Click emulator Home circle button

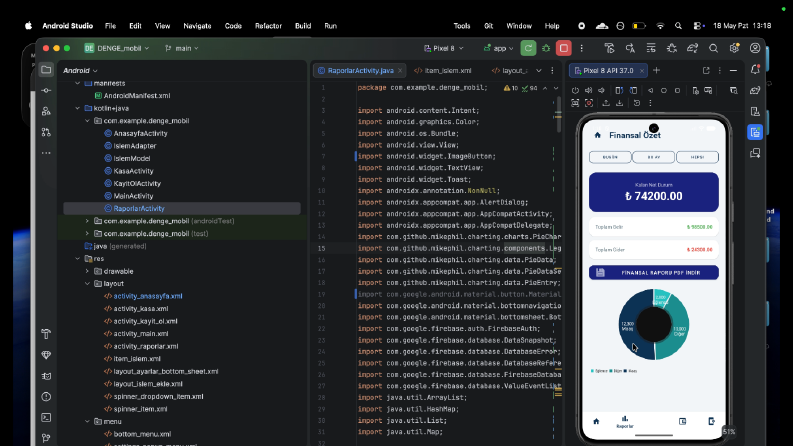[664, 91]
